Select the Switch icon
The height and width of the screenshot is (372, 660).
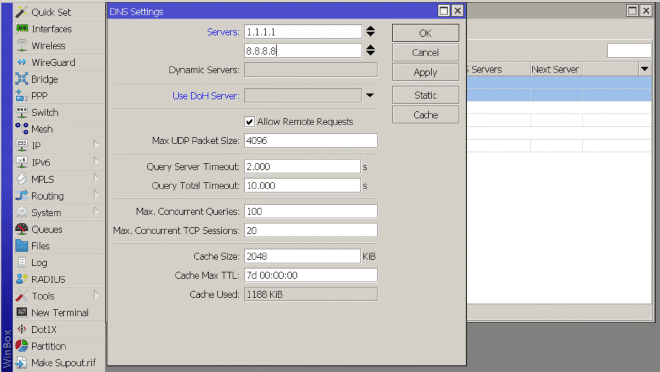[21, 112]
